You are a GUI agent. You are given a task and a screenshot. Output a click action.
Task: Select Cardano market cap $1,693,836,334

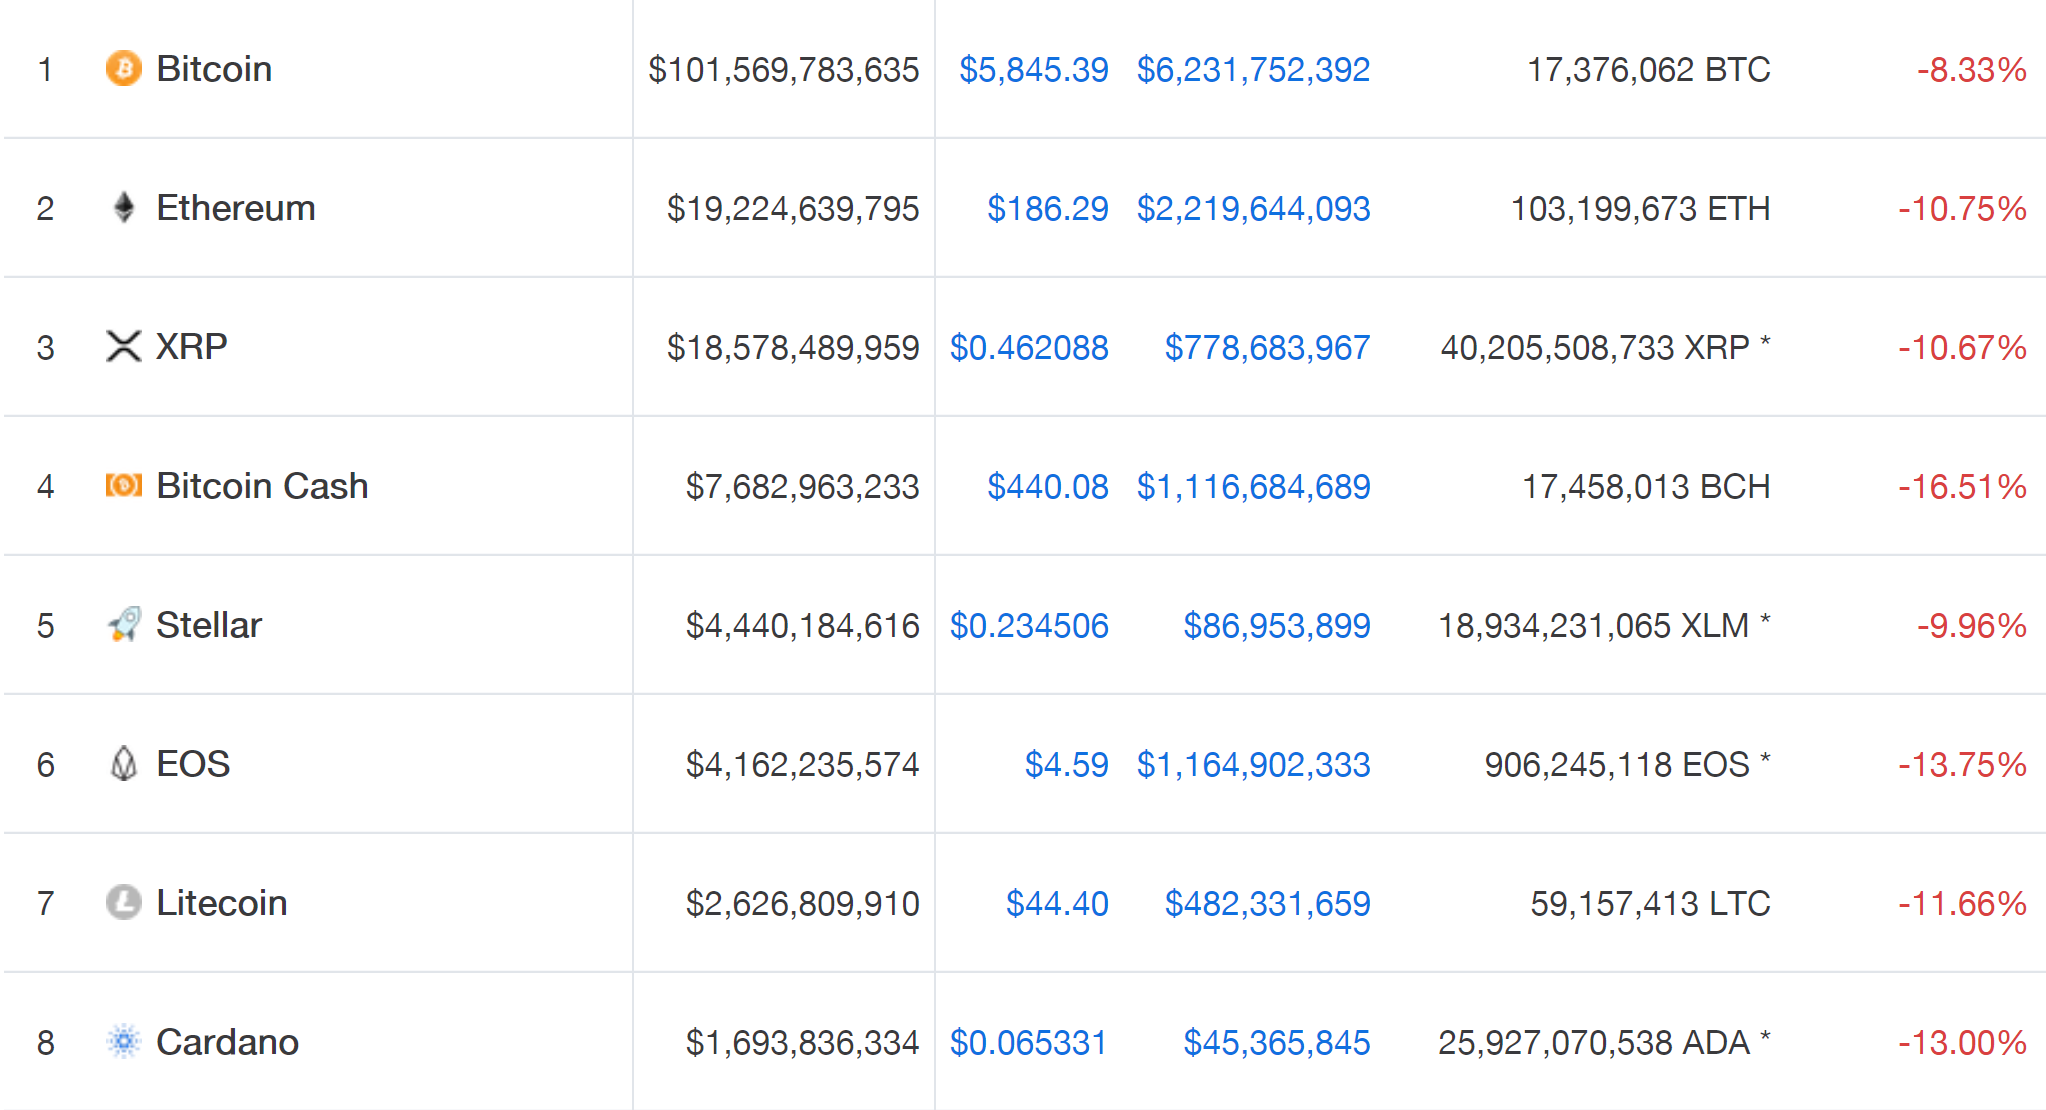tap(803, 1042)
